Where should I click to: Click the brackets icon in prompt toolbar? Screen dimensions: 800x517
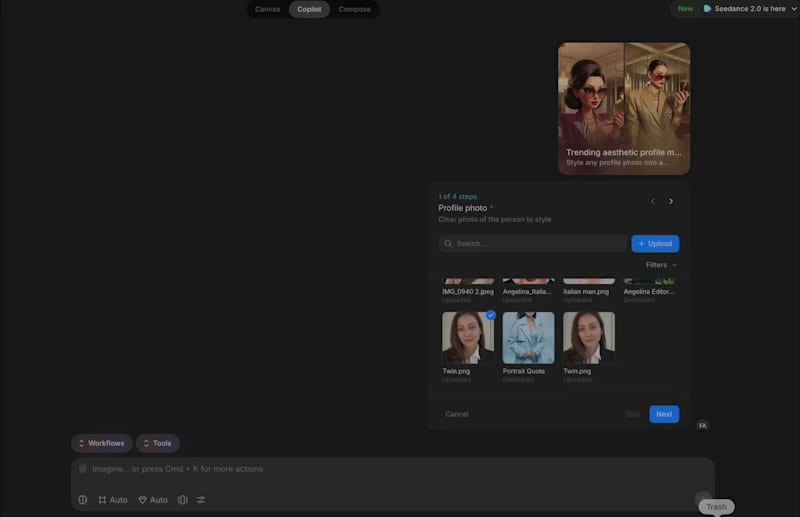[183, 500]
